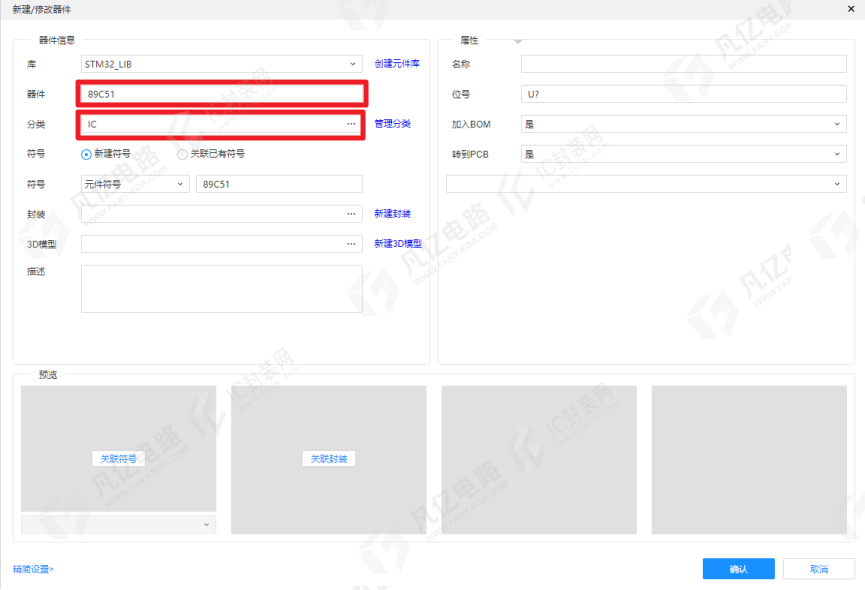Click the 关联封装 button in preview
Screen dimensions: 865x590
coord(329,459)
